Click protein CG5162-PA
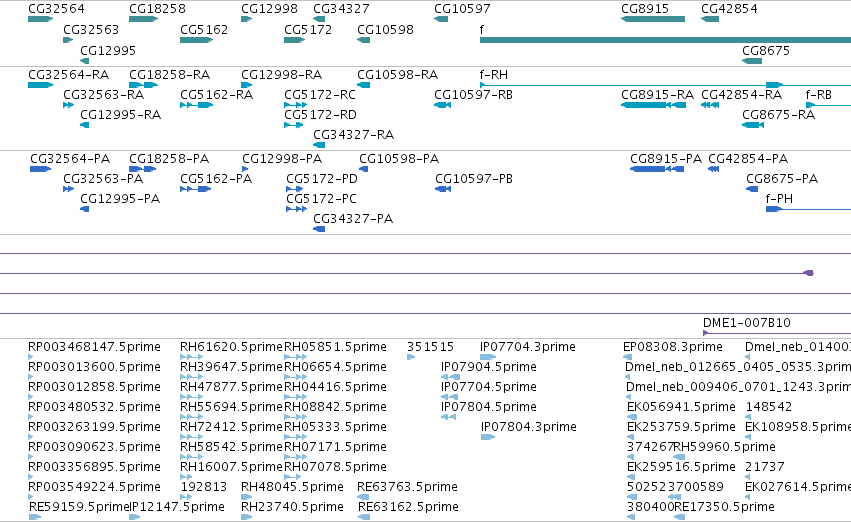The height and width of the screenshot is (522, 851). click(x=216, y=179)
